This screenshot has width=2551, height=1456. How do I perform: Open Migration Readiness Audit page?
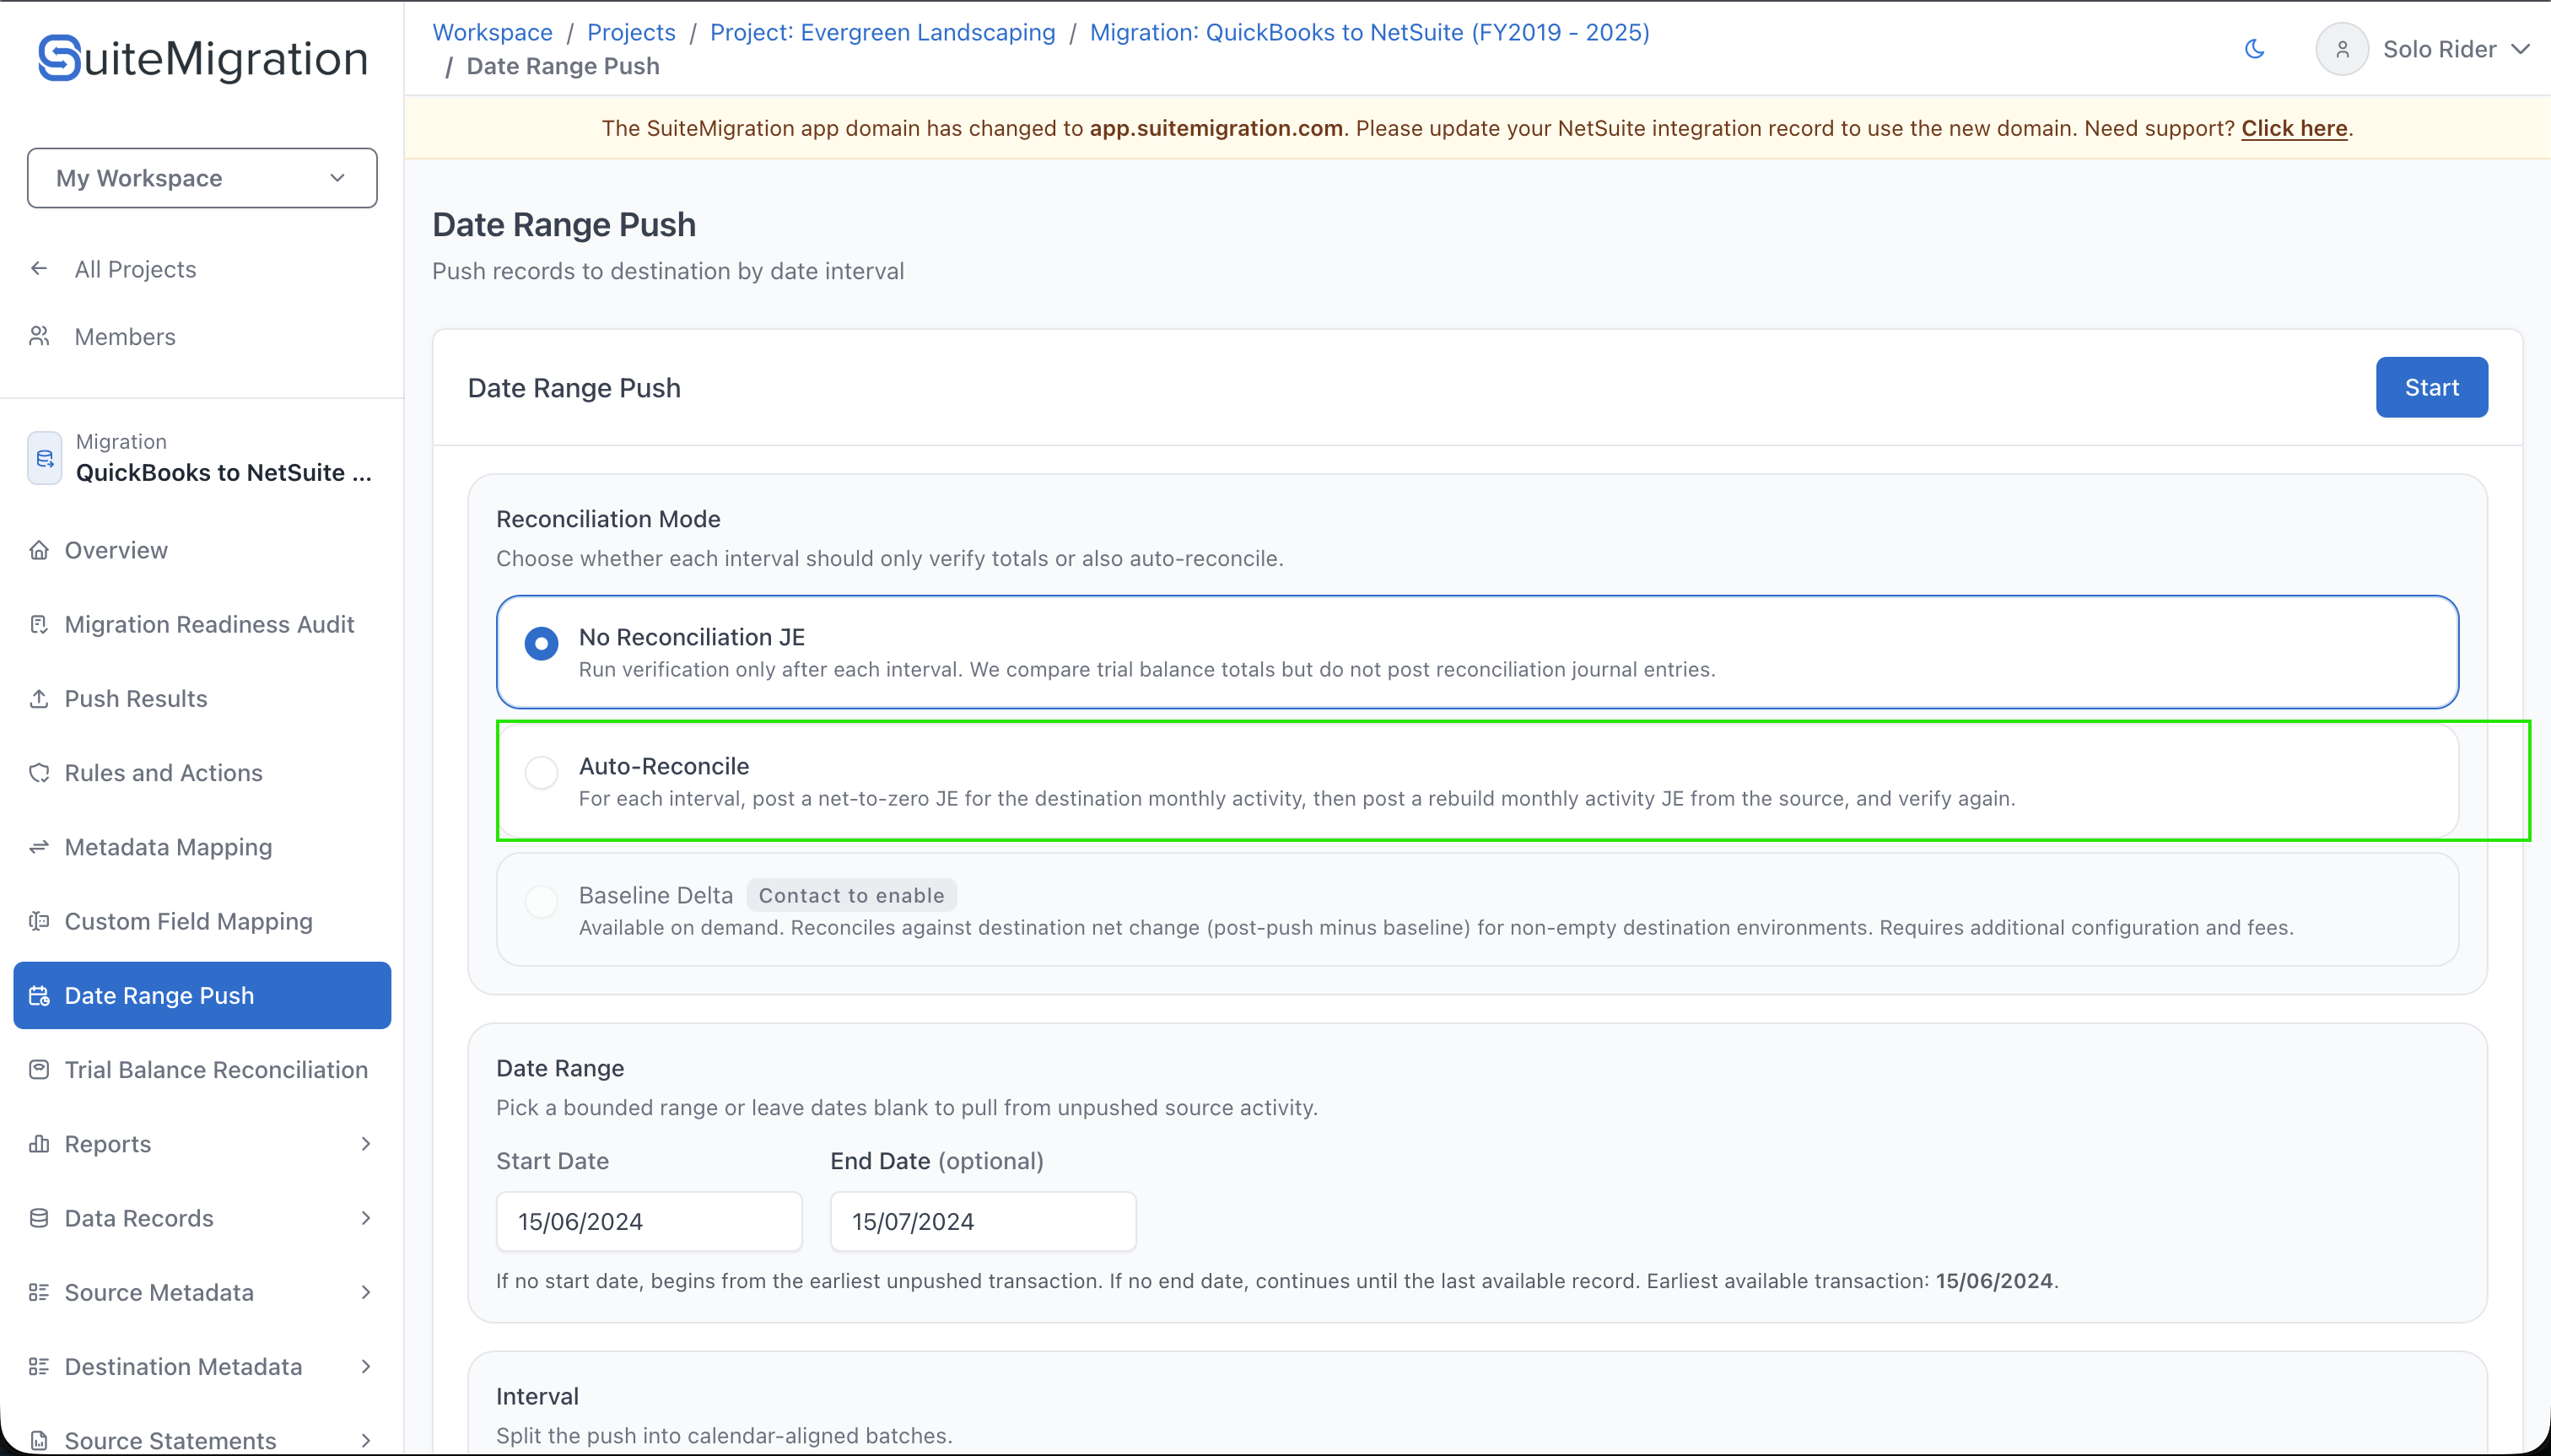coord(202,624)
